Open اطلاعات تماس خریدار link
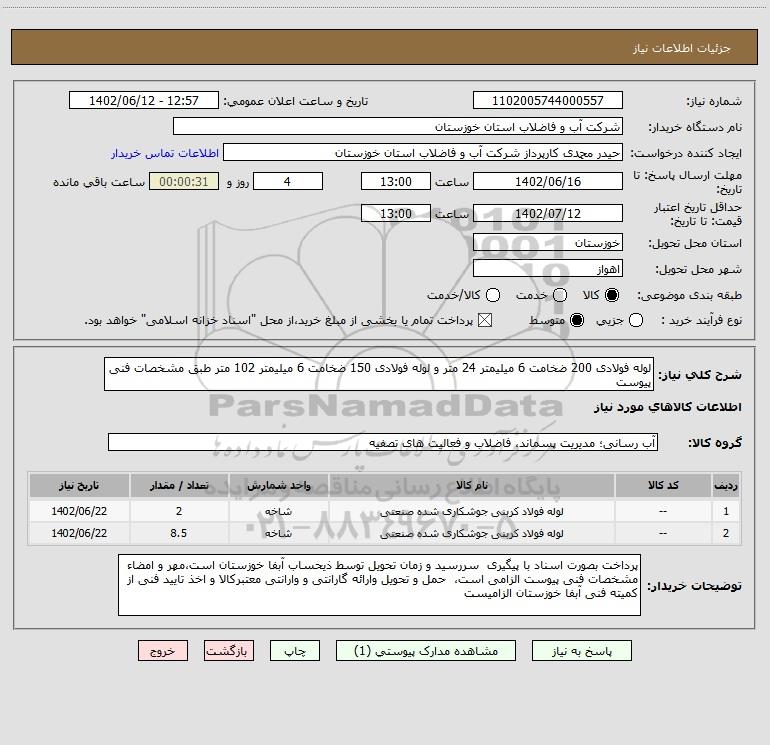The width and height of the screenshot is (770, 745). 165,153
